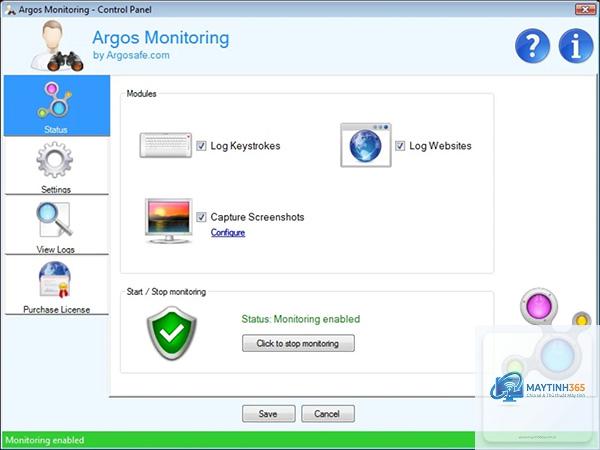Screen dimensions: 600x450
Task: Click the sunset monitor screenshots icon
Action: 168,221
